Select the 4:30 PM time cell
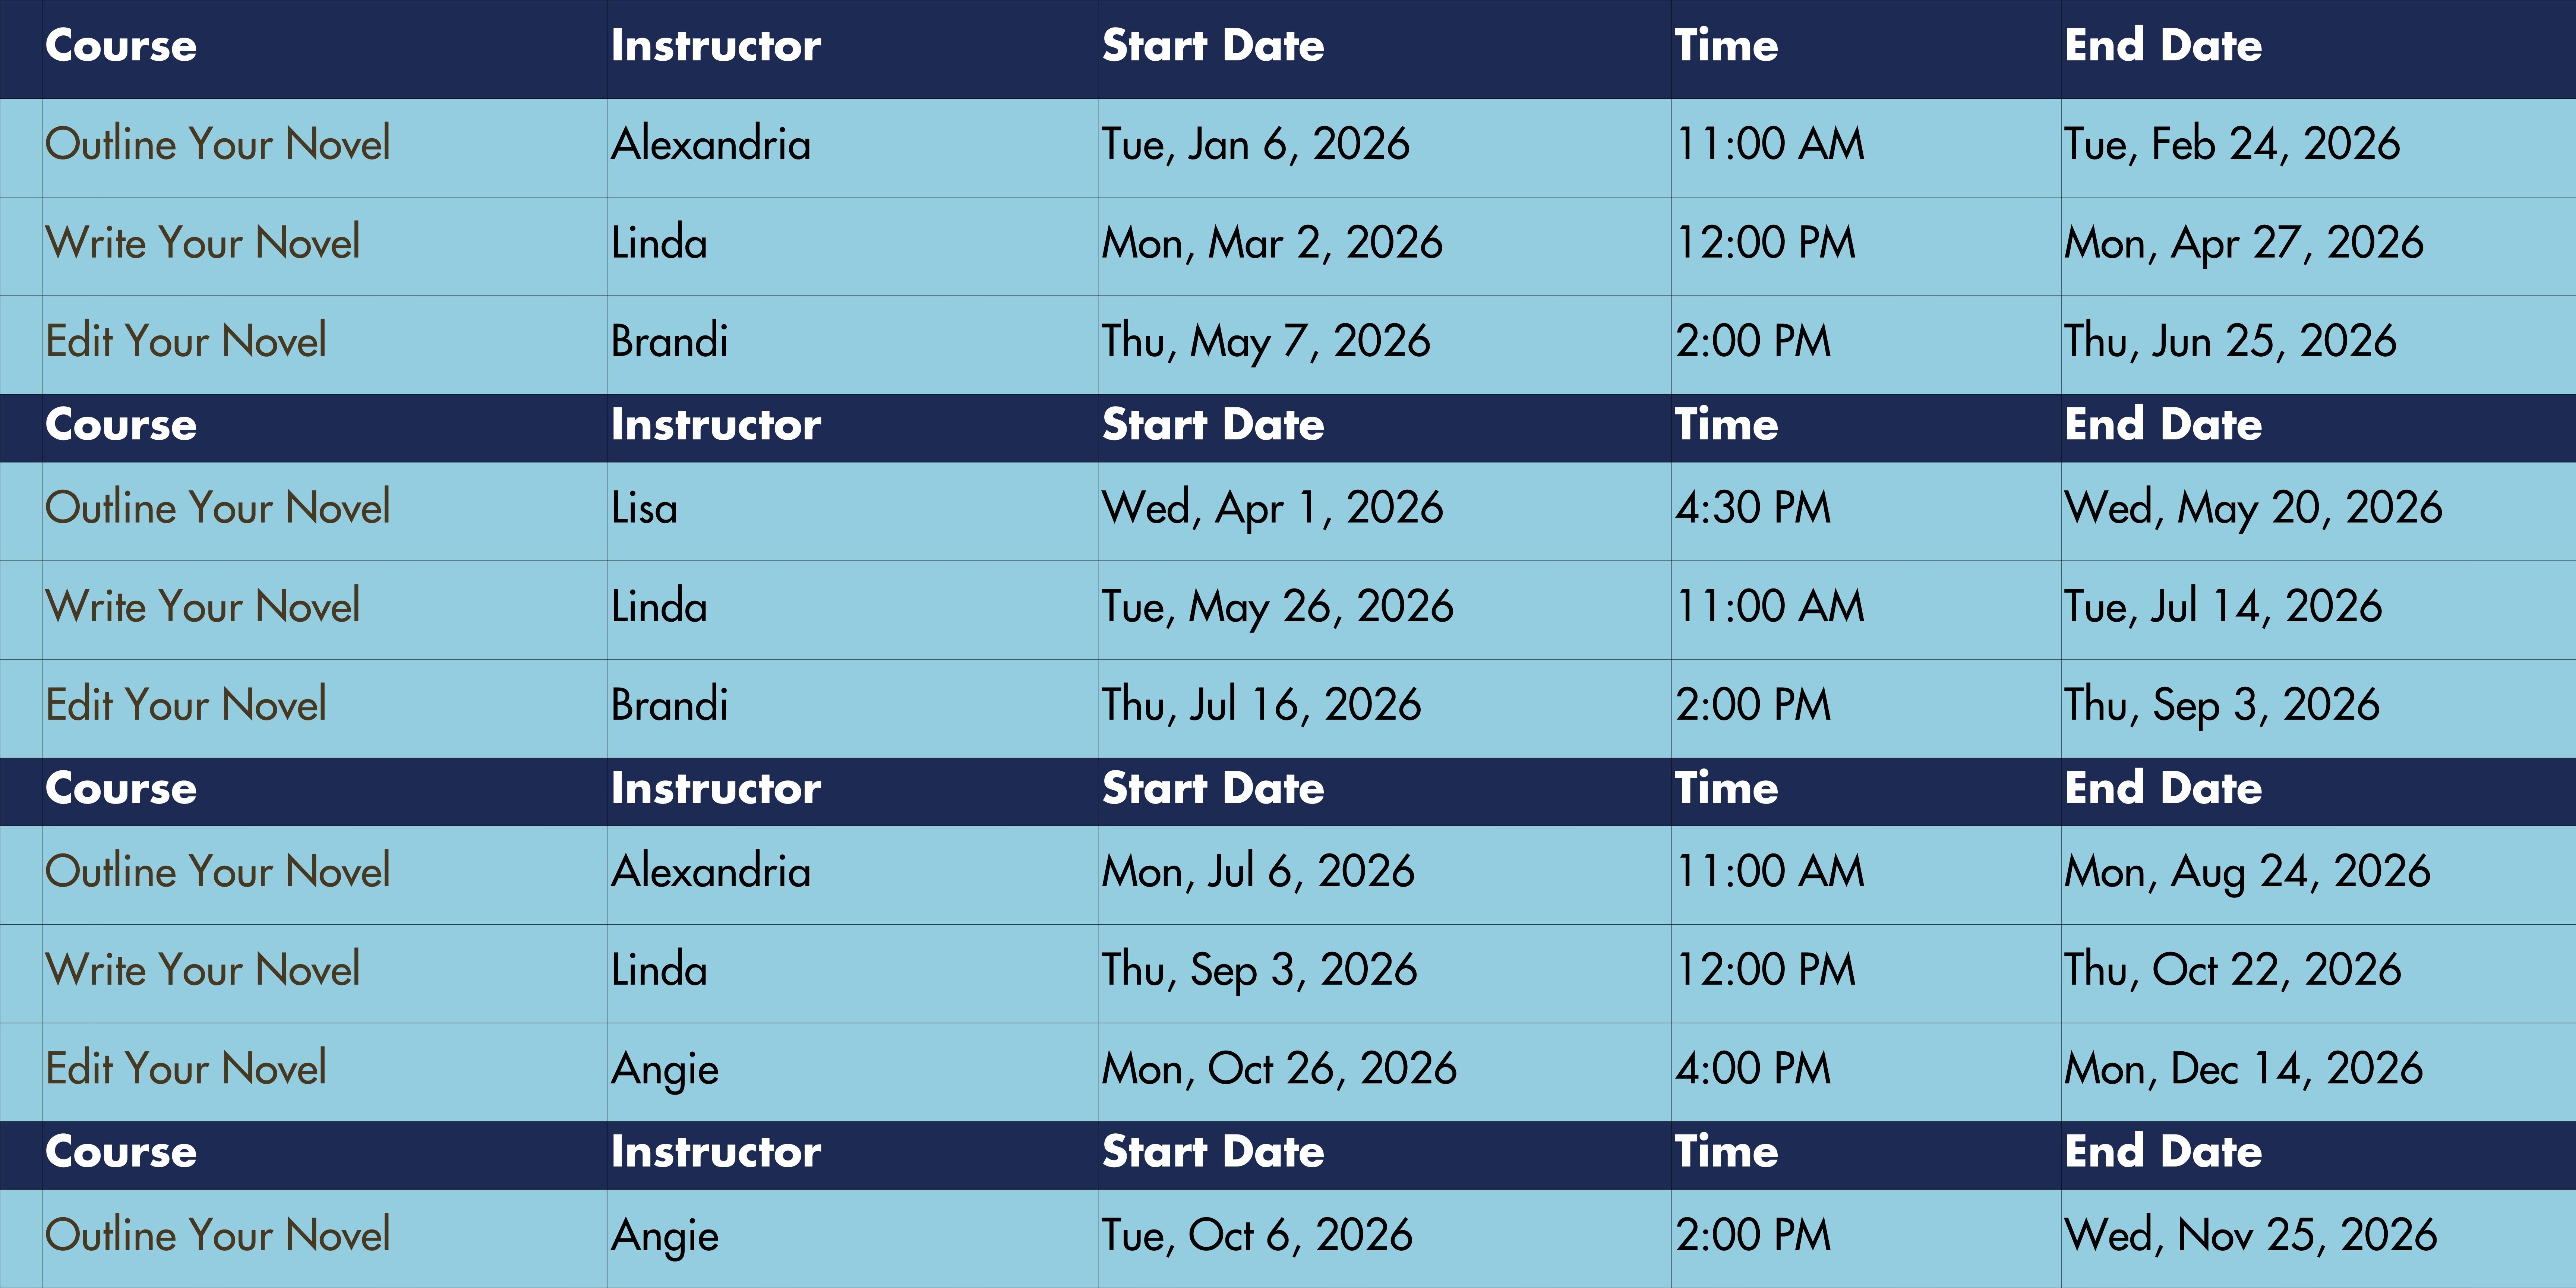Viewport: 2576px width, 1288px height. 1753,508
